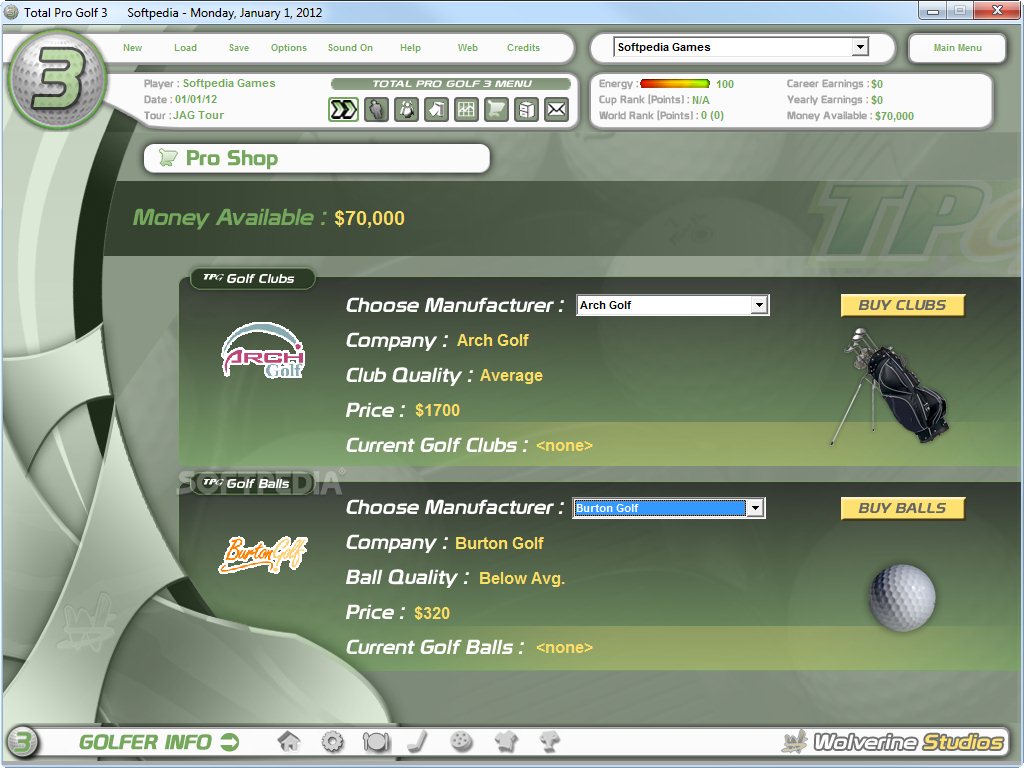
Task: Click the Current Golf Balls <none> value
Action: (564, 647)
